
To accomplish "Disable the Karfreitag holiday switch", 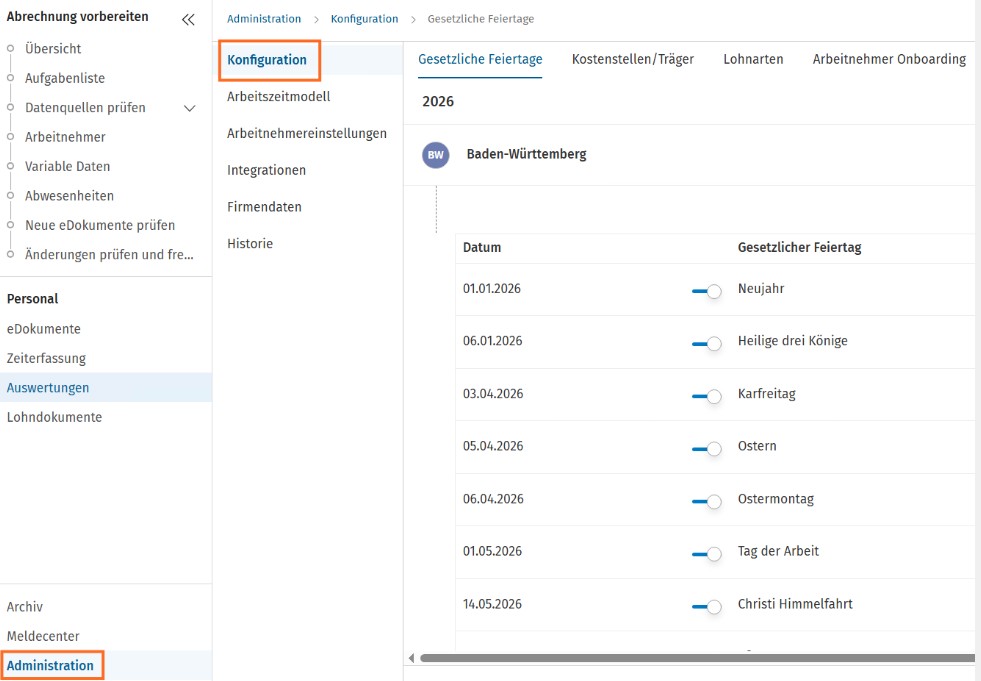I will tap(706, 396).
